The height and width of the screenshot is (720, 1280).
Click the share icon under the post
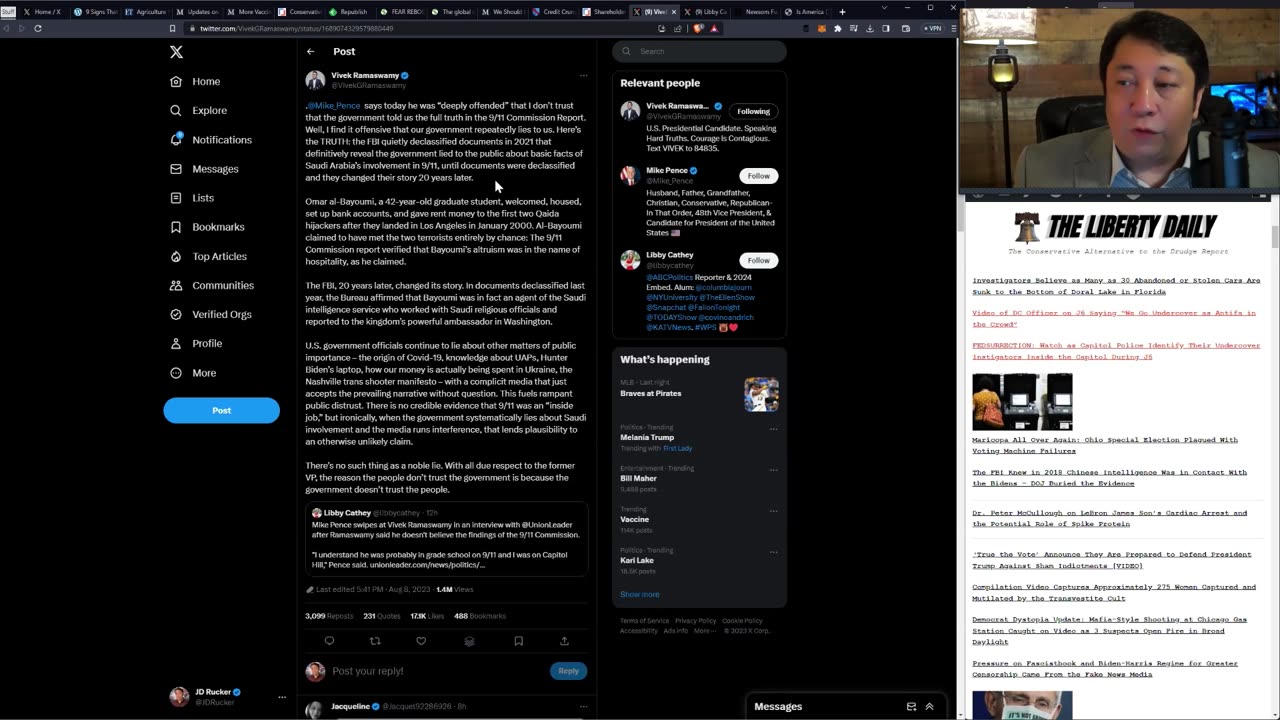[564, 641]
